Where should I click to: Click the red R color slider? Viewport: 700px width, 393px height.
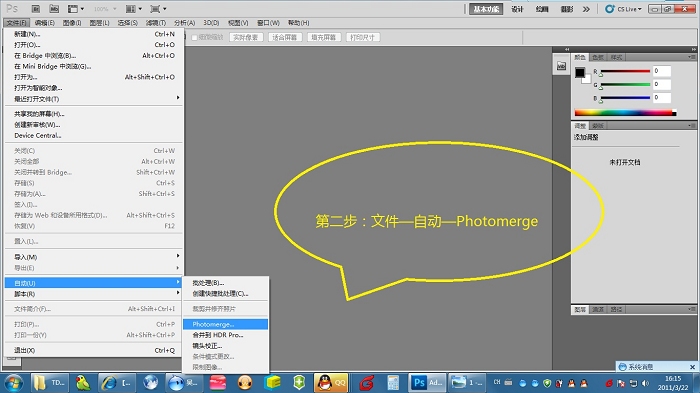click(x=625, y=71)
